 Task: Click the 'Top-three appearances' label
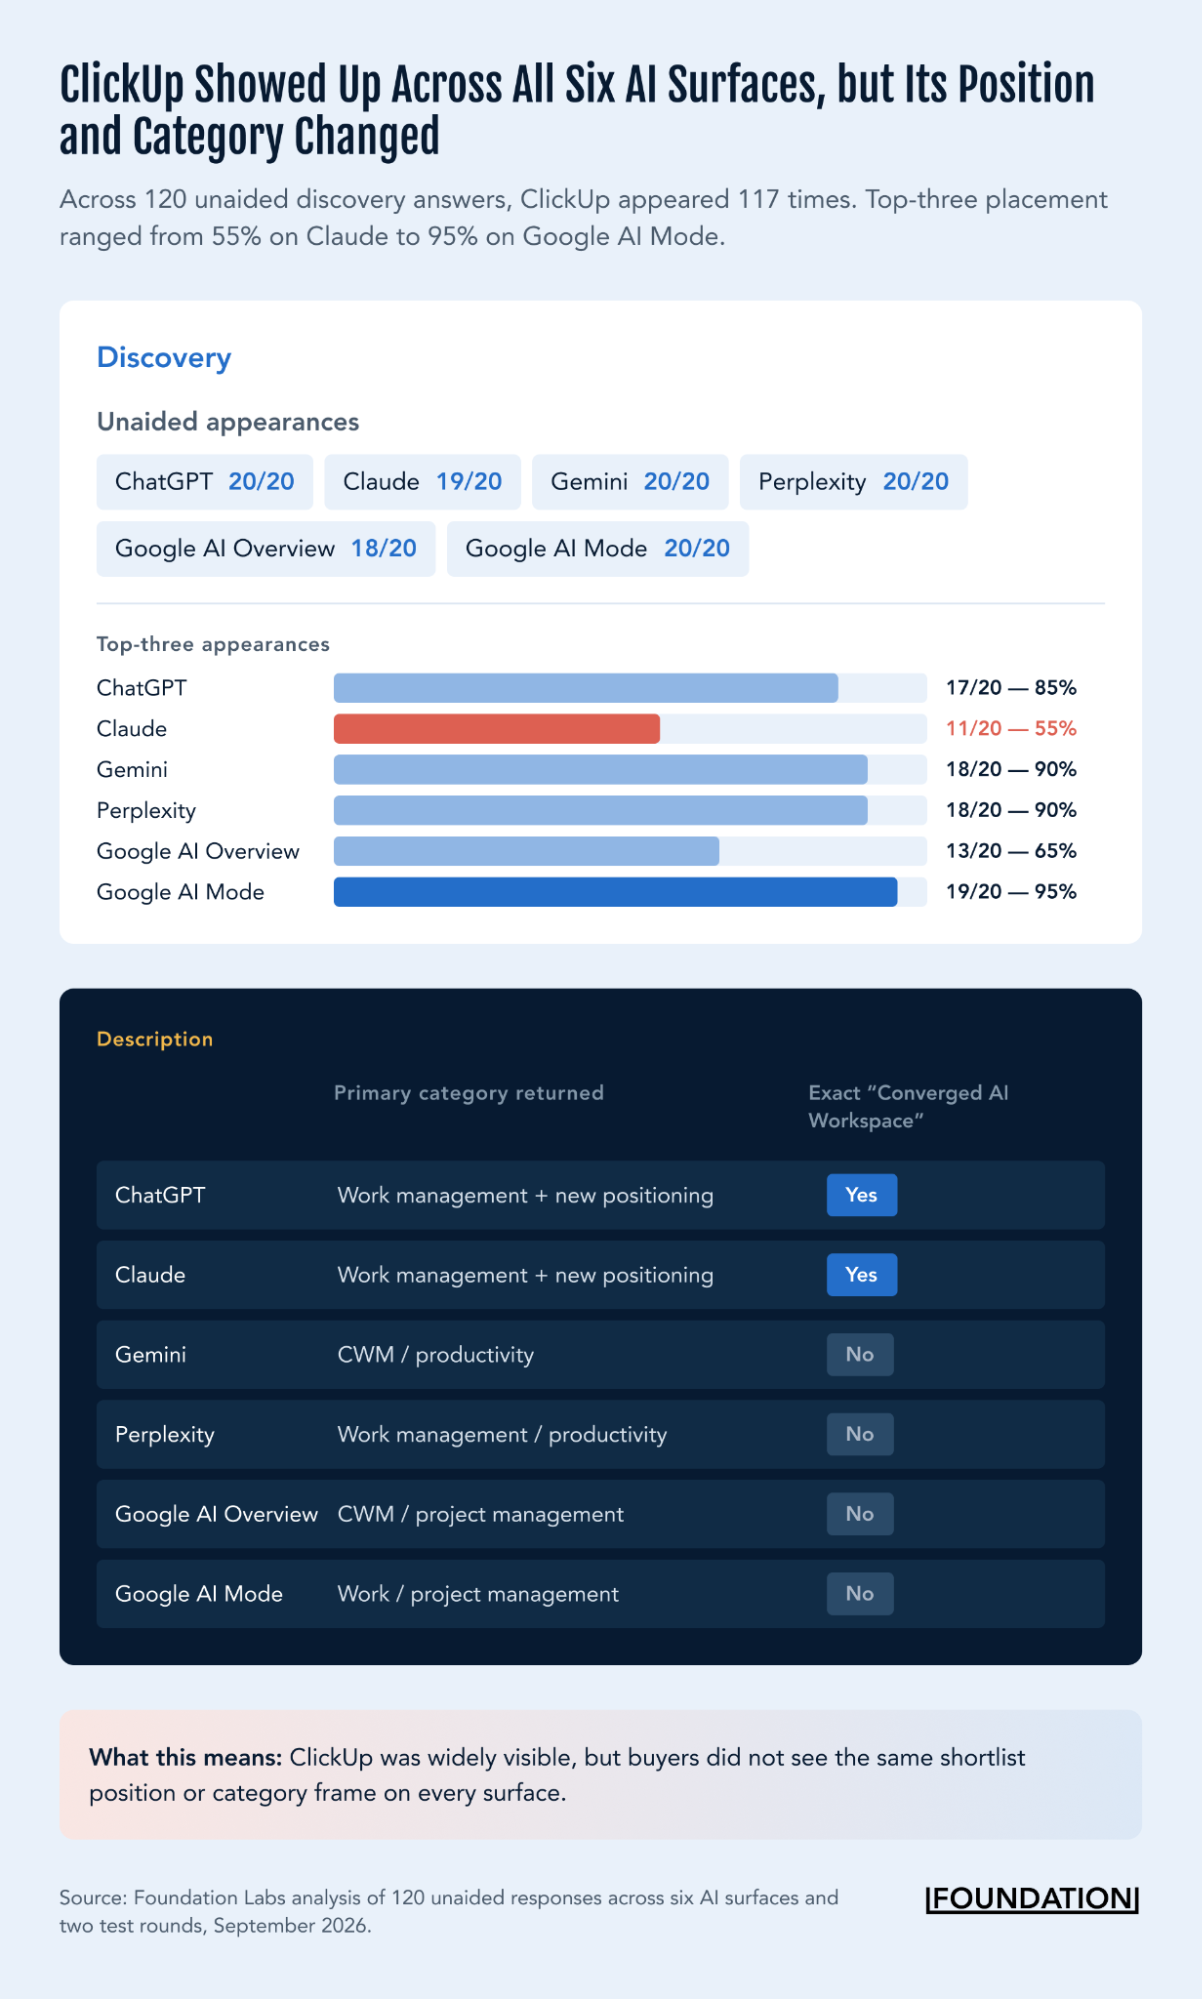click(213, 645)
